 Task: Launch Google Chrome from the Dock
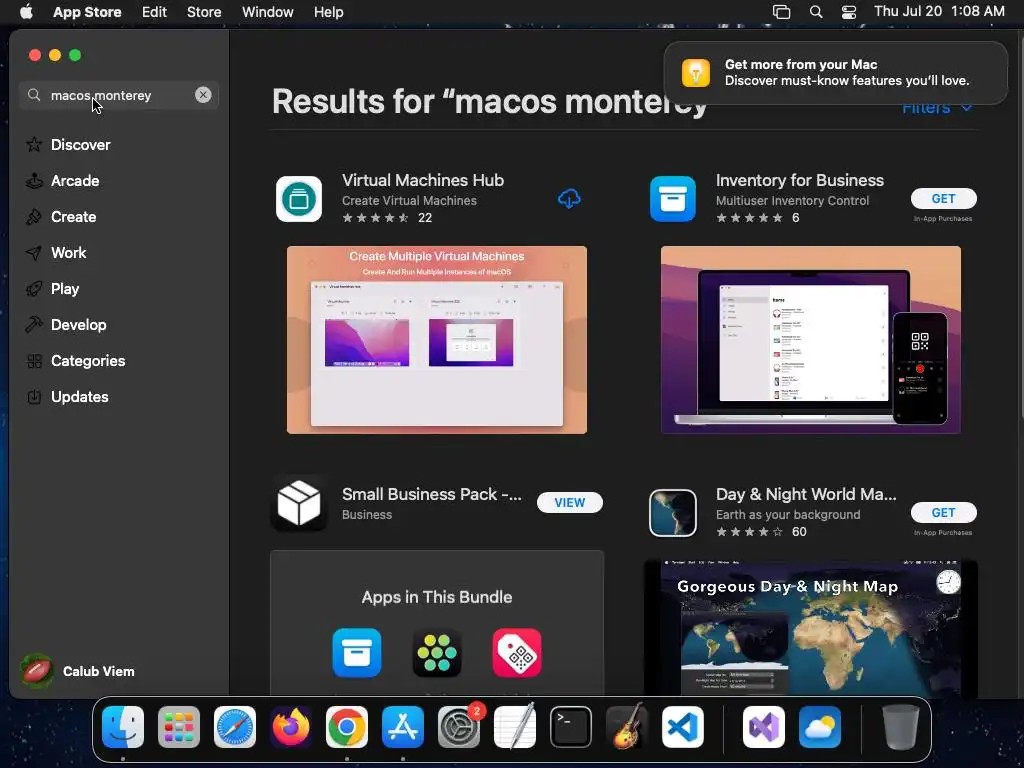tap(347, 727)
